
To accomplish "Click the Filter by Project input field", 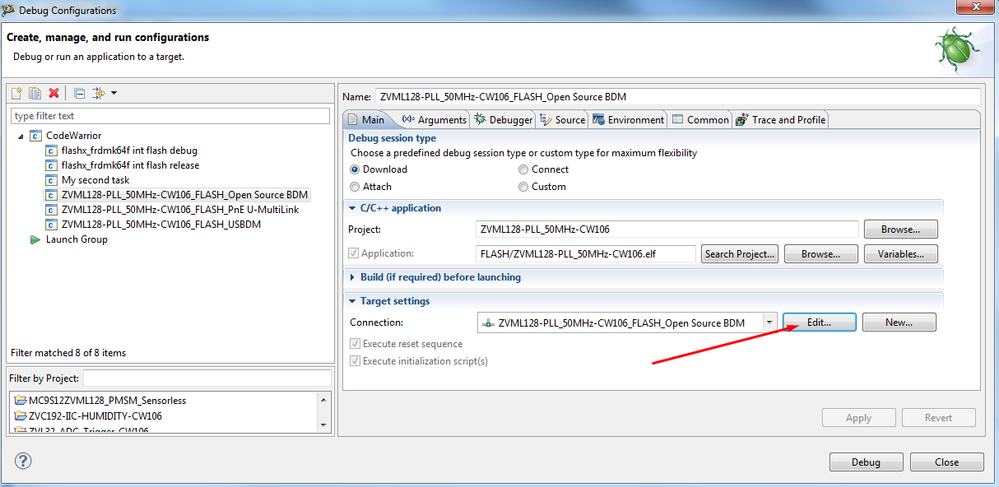I will point(207,378).
